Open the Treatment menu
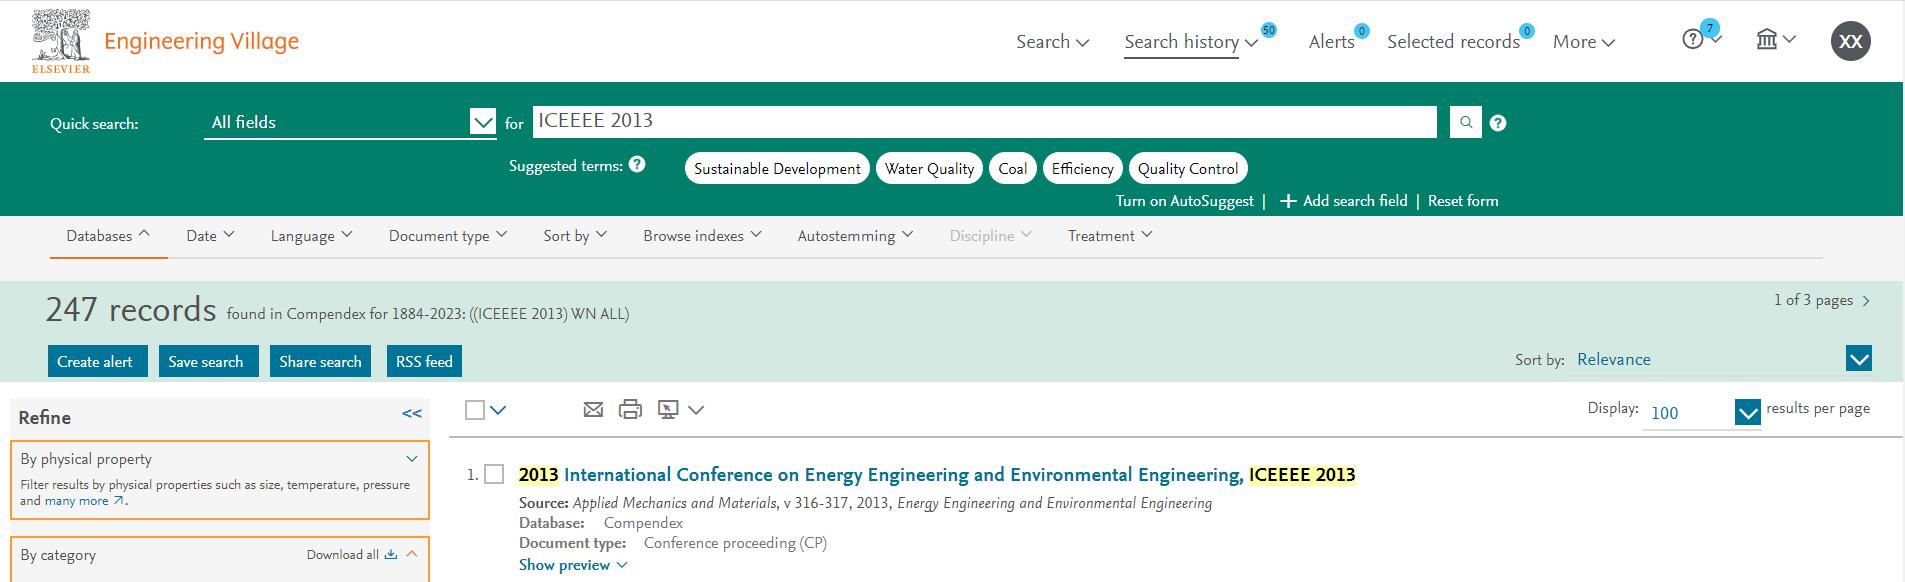The image size is (1905, 582). click(x=1110, y=236)
